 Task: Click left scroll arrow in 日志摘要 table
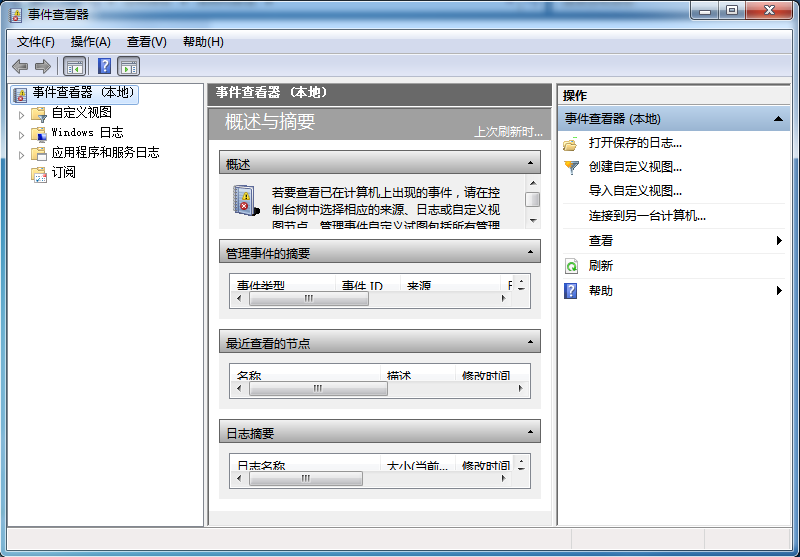(x=239, y=478)
